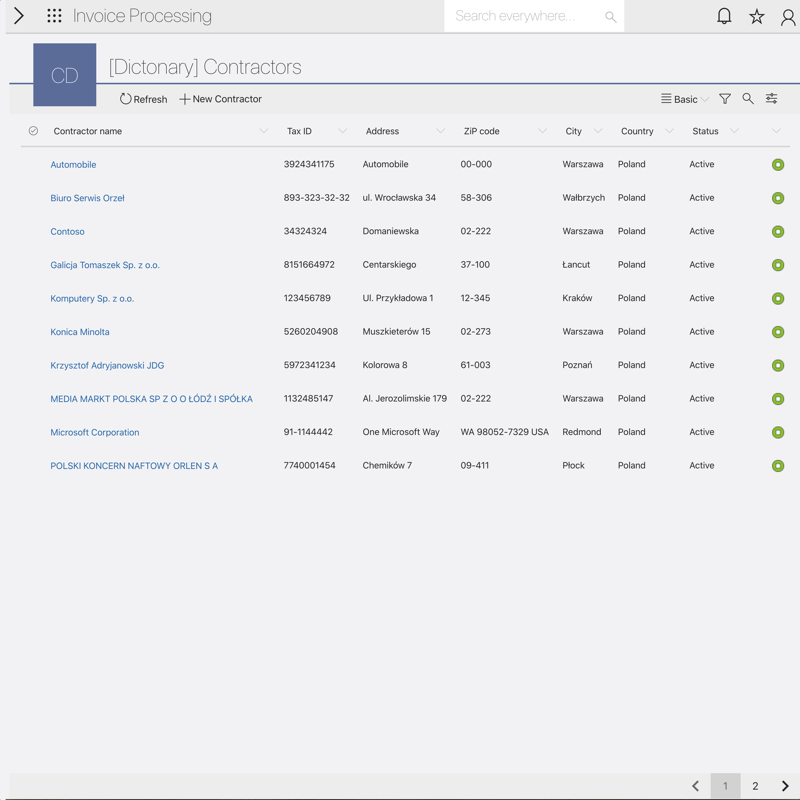800x800 pixels.
Task: Click the filter funnel icon
Action: (725, 99)
